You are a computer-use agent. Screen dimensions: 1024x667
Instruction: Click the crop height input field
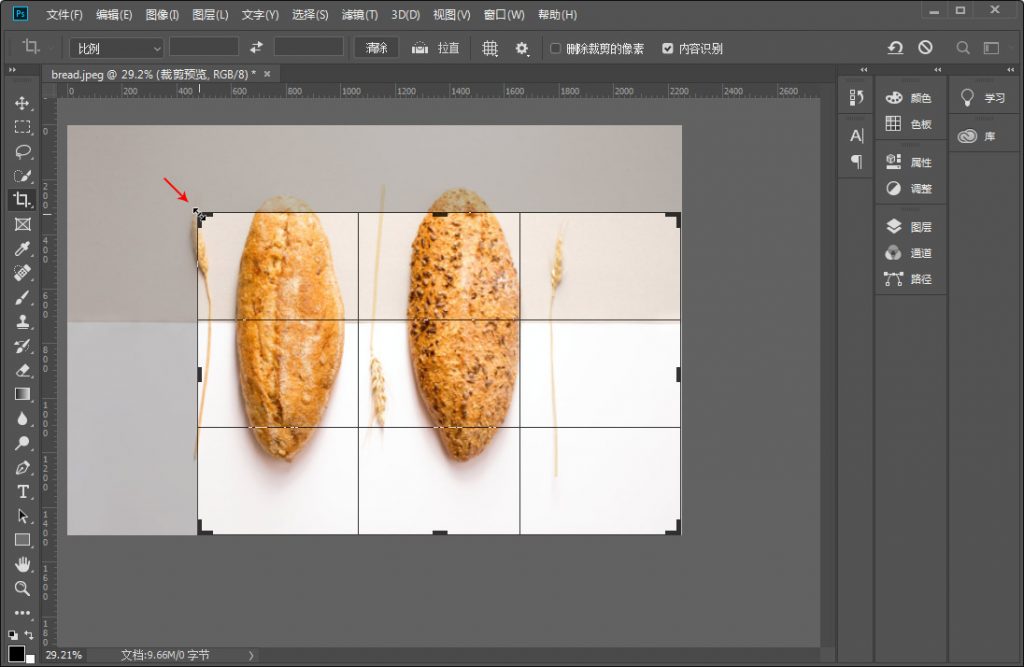tap(309, 47)
